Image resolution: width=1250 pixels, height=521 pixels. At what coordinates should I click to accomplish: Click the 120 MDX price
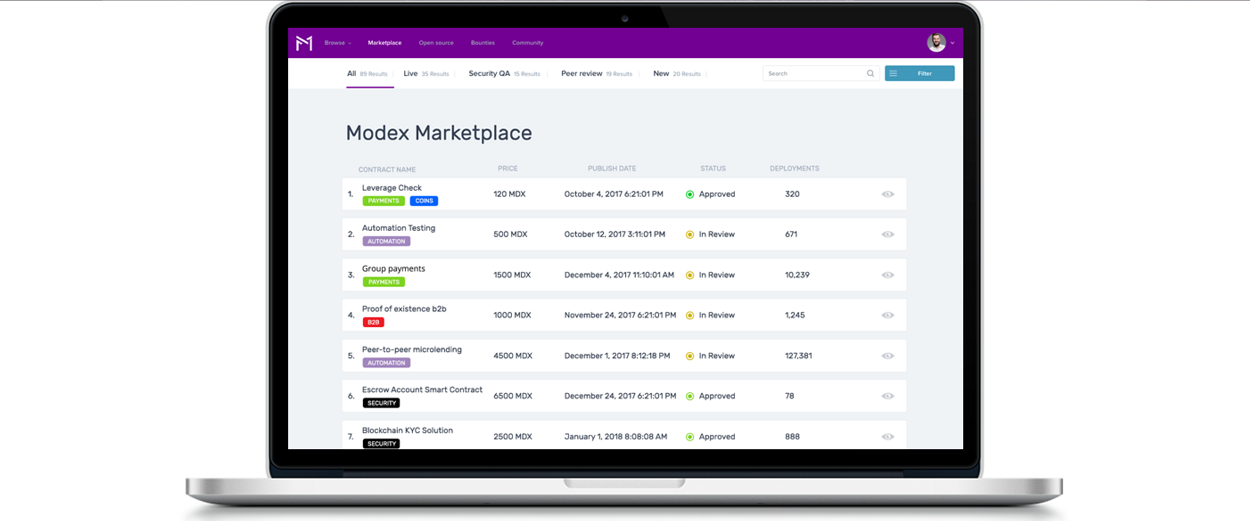tap(510, 194)
